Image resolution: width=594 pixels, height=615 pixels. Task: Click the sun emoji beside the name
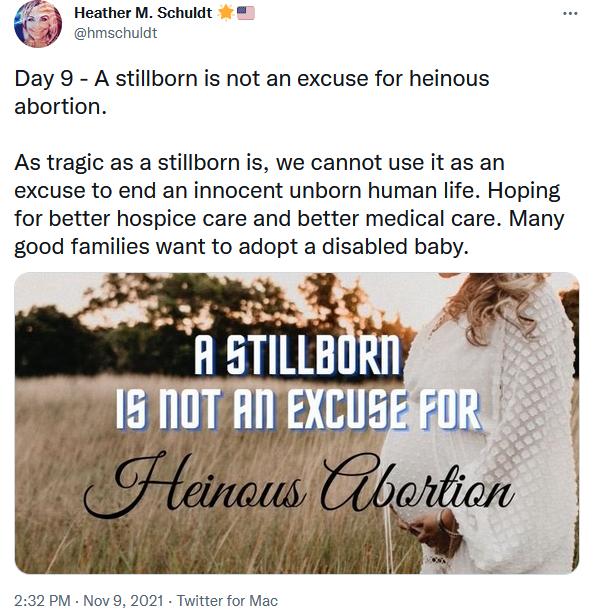(x=226, y=13)
